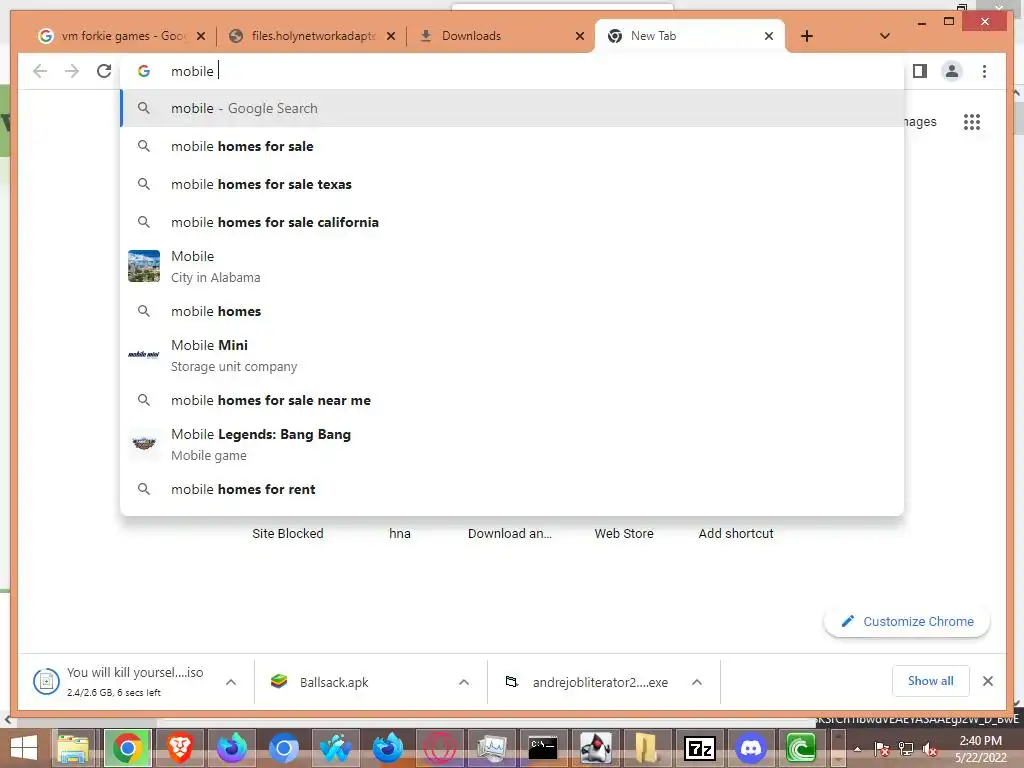Close the downloads bar
Viewport: 1024px width, 768px height.
[x=987, y=681]
